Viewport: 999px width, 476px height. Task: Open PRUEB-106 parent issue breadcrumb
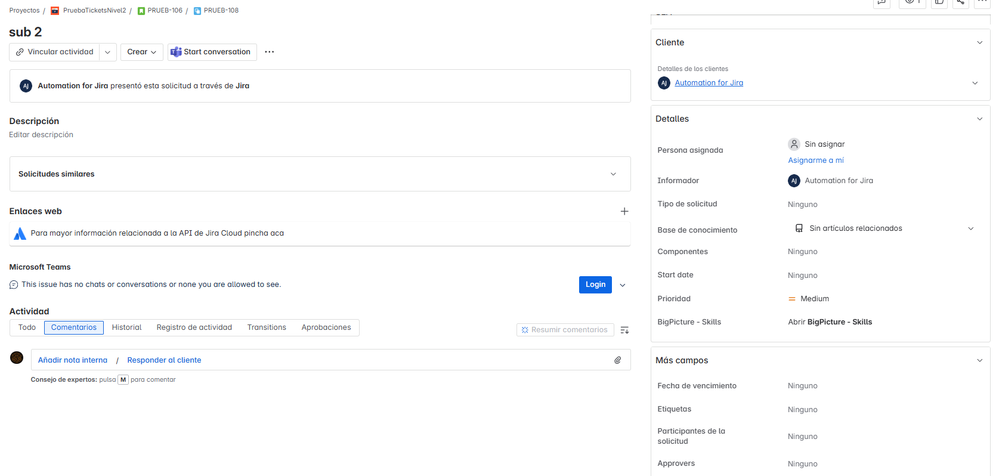click(164, 11)
